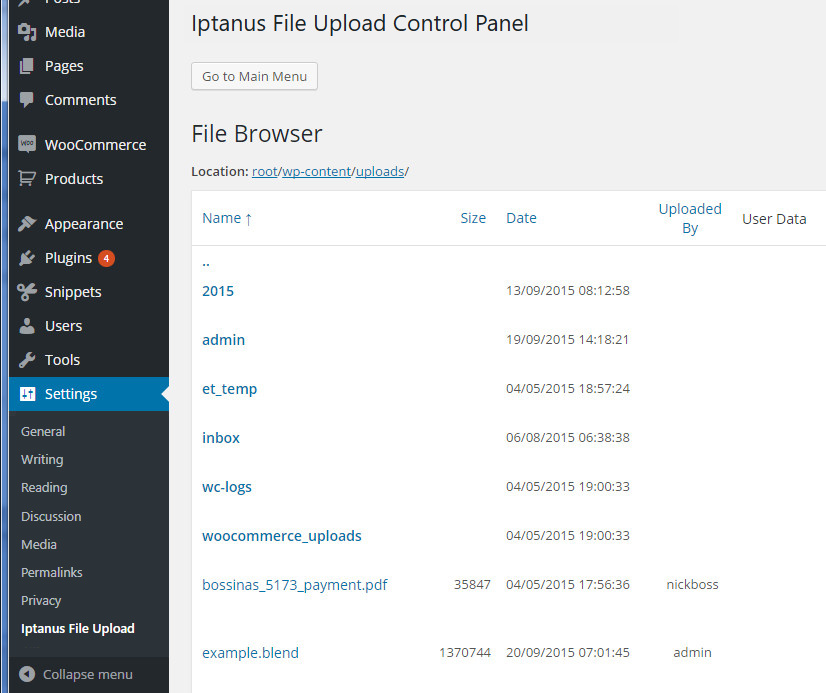
Task: Click the Go to Main Menu button
Action: click(254, 75)
